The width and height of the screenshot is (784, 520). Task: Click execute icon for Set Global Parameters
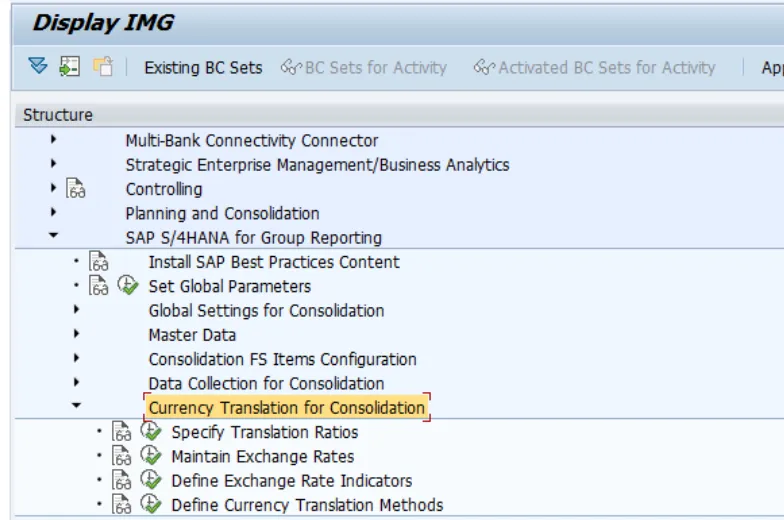click(127, 286)
